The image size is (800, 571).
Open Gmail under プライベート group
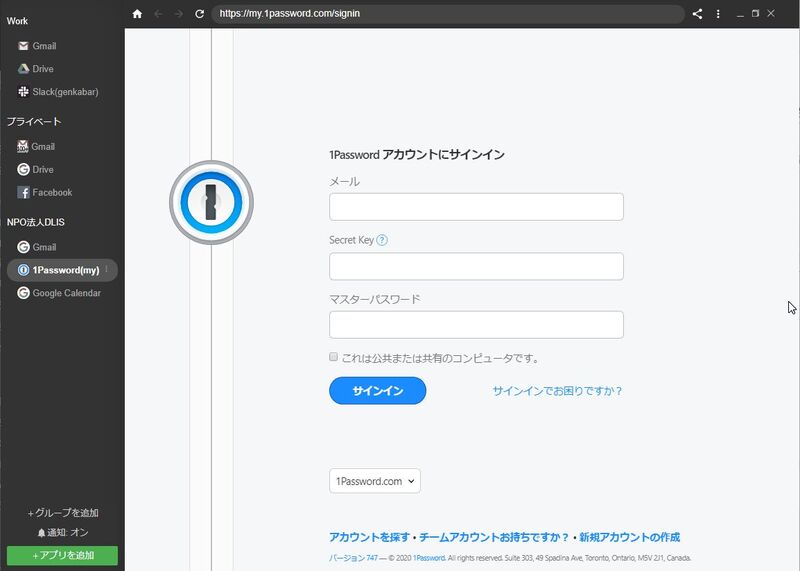point(36,146)
